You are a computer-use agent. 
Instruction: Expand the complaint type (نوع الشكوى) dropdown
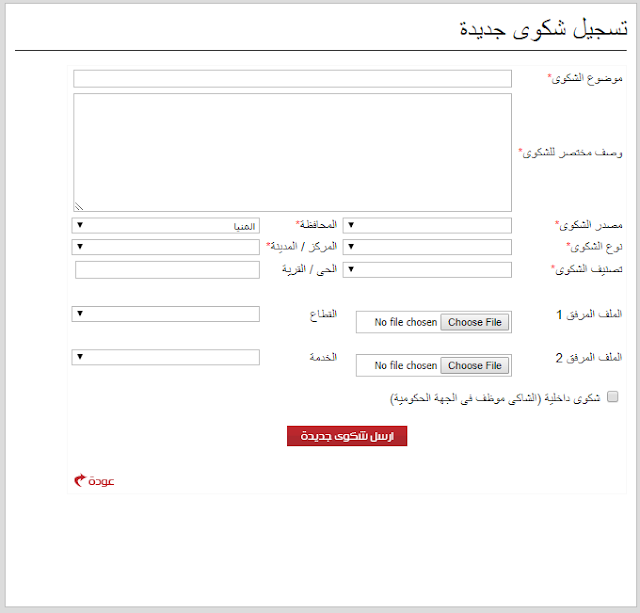click(427, 247)
